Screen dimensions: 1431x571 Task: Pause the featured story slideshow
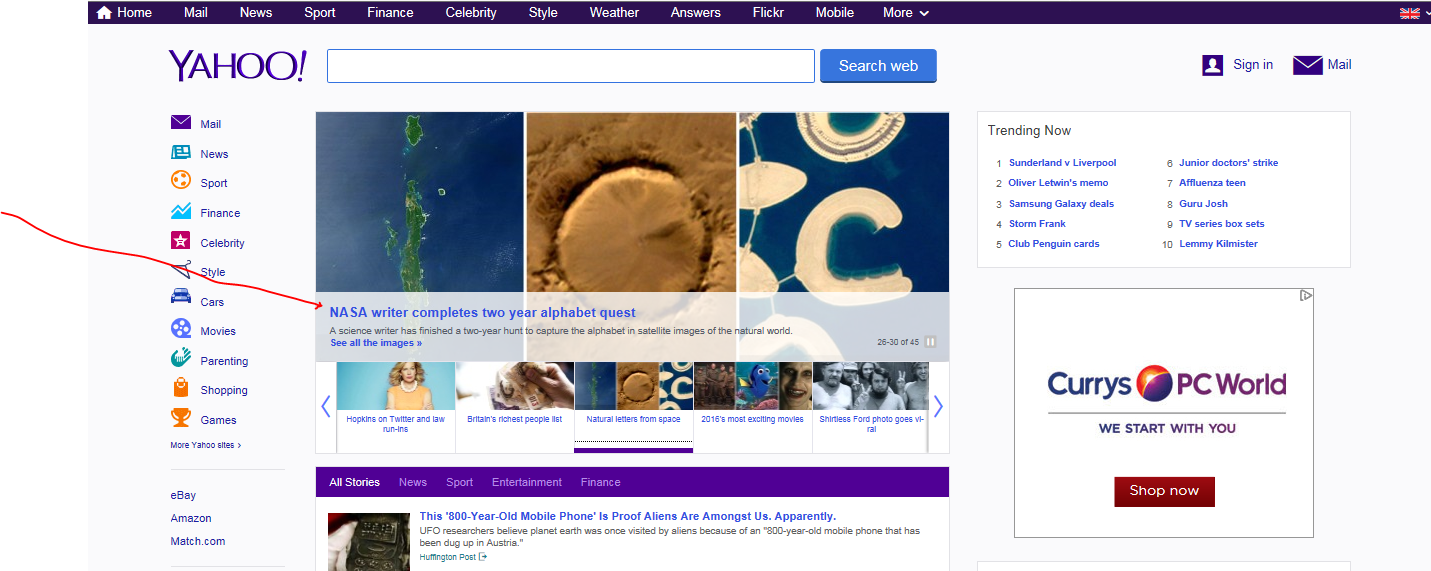(931, 342)
